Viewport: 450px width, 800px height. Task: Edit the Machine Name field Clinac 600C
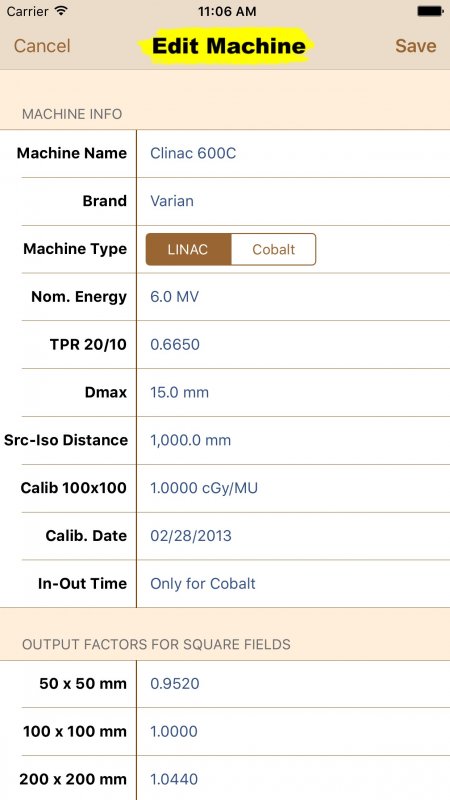point(293,153)
